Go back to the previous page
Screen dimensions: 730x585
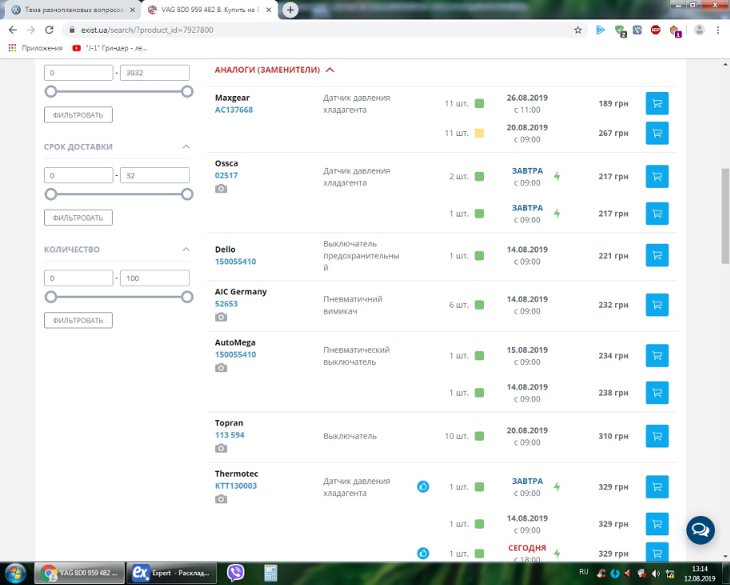pyautogui.click(x=13, y=30)
